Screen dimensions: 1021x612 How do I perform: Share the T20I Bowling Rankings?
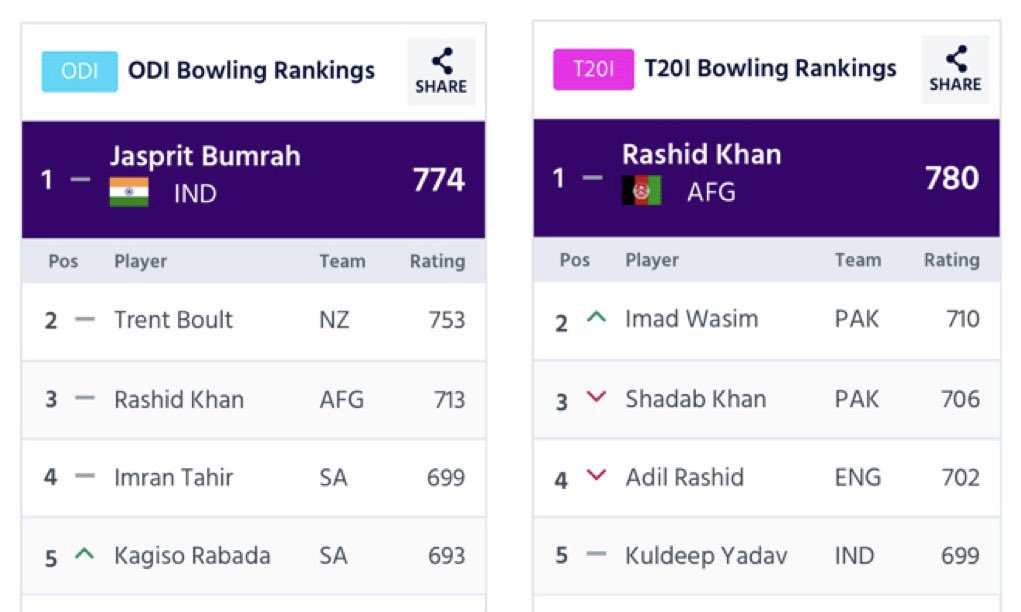pos(955,69)
